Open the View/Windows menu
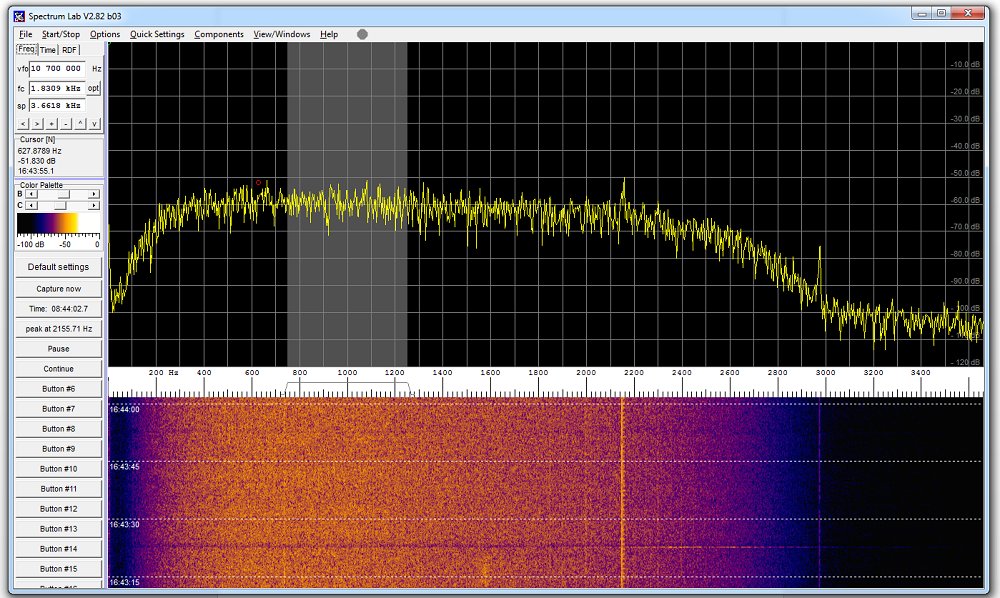Image resolution: width=1000 pixels, height=598 pixels. click(281, 34)
